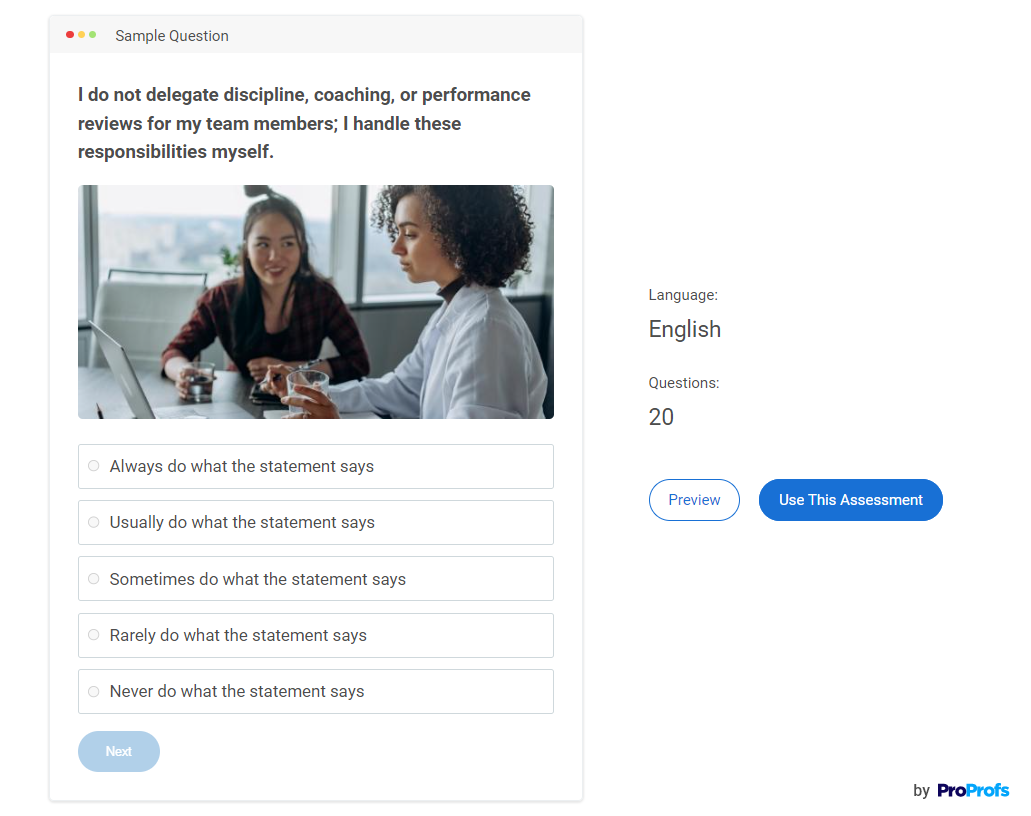This screenshot has height=816, width=1031.
Task: Click the English language value
Action: point(684,329)
